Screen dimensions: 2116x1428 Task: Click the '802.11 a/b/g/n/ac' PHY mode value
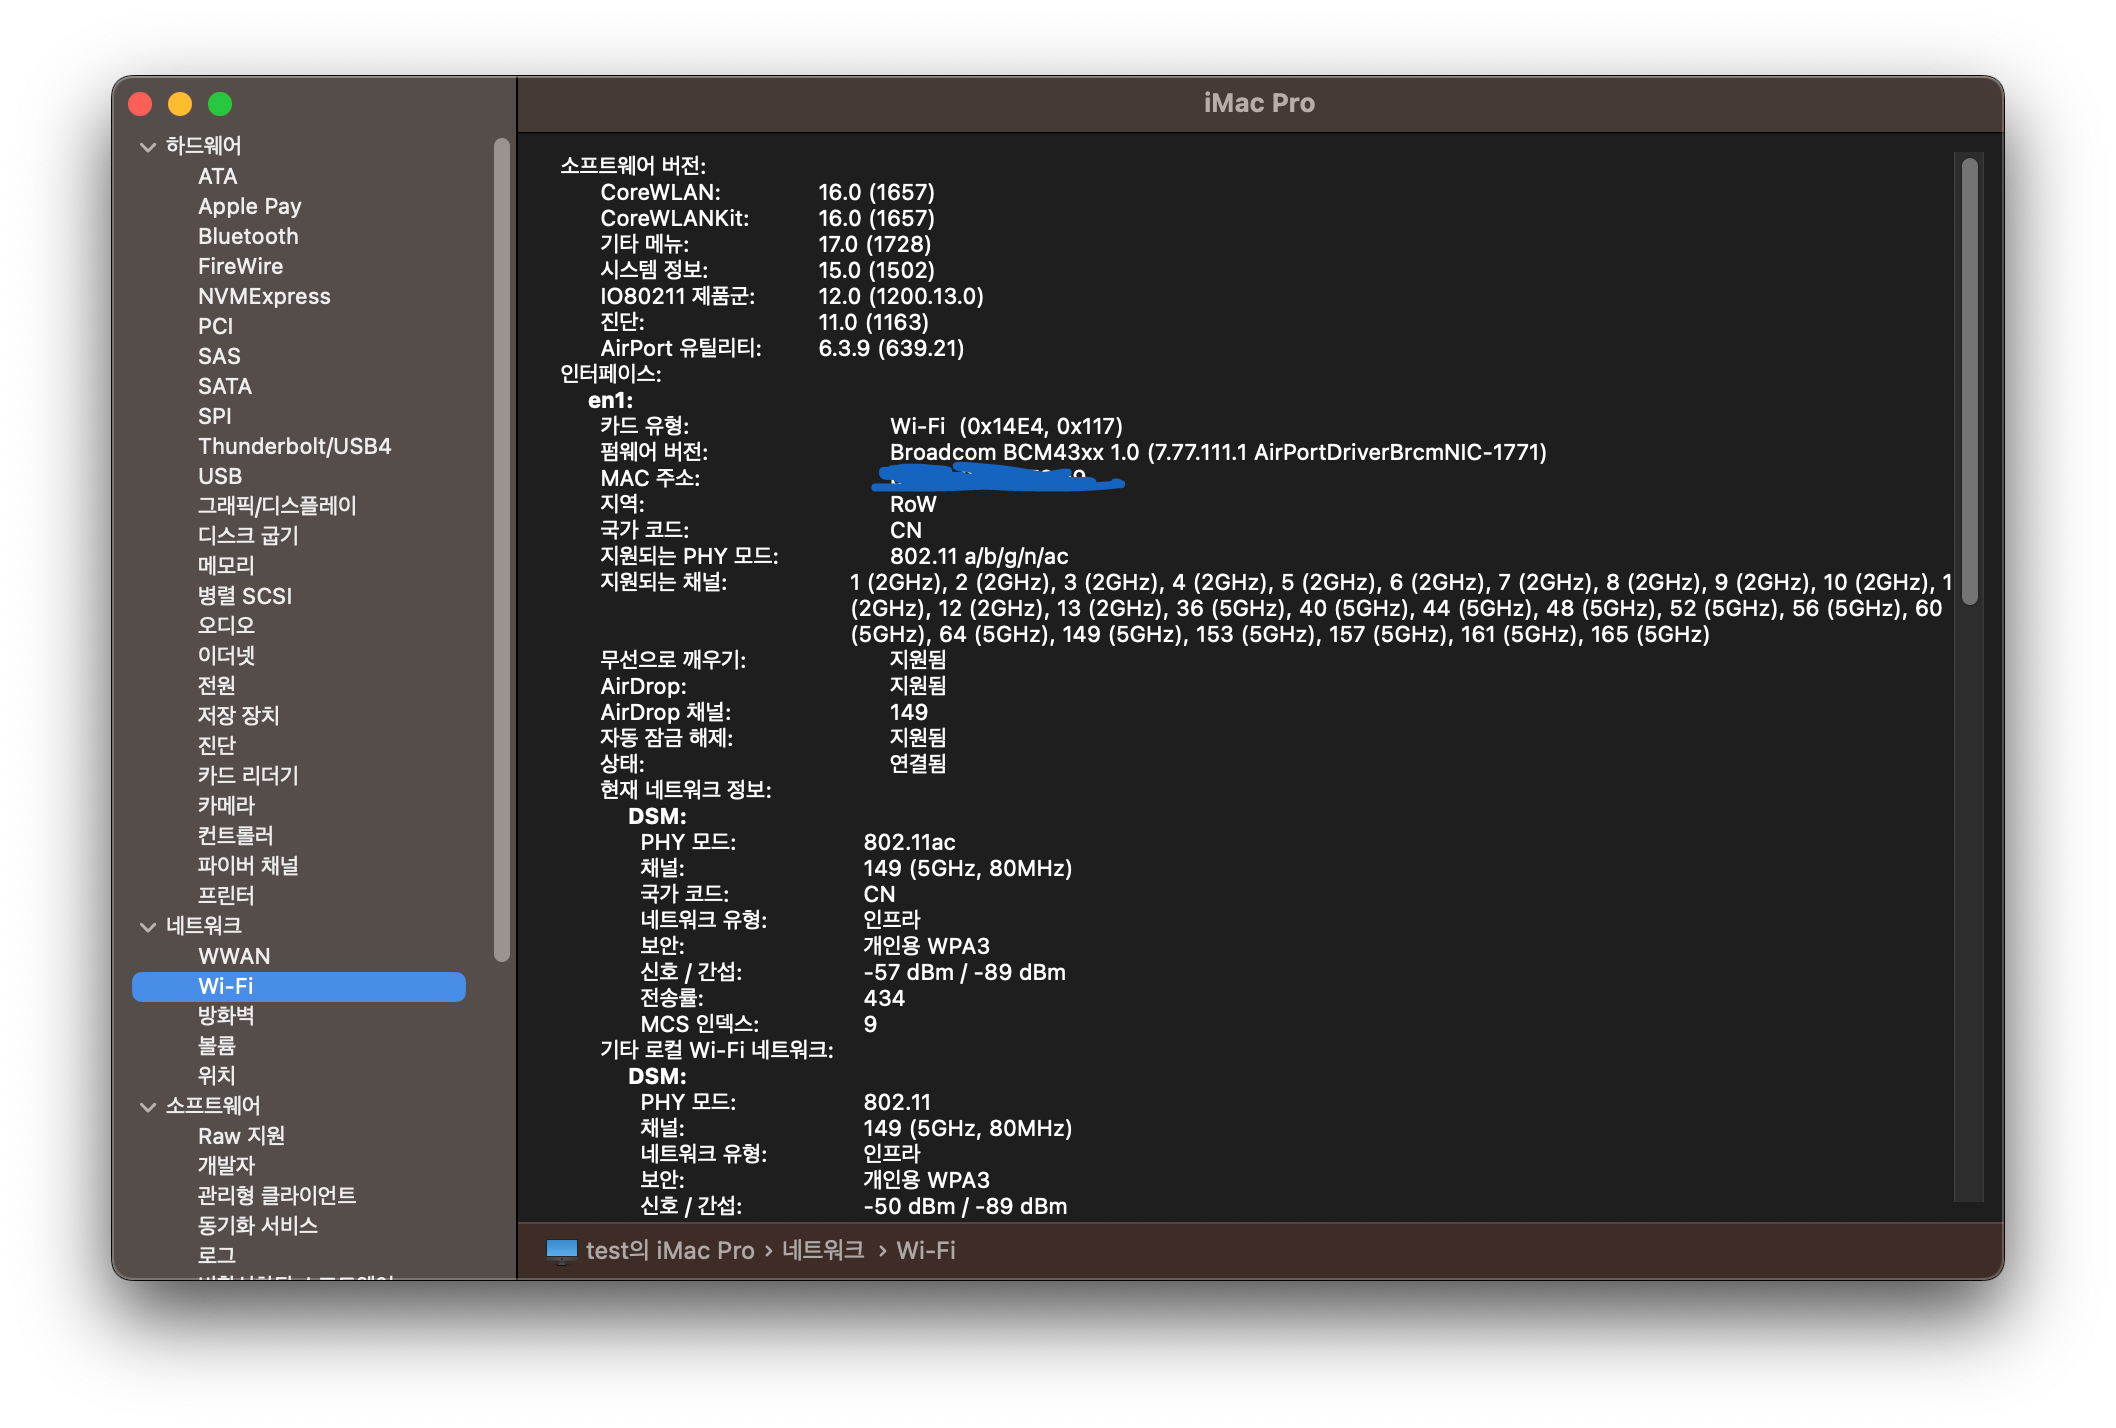(979, 557)
